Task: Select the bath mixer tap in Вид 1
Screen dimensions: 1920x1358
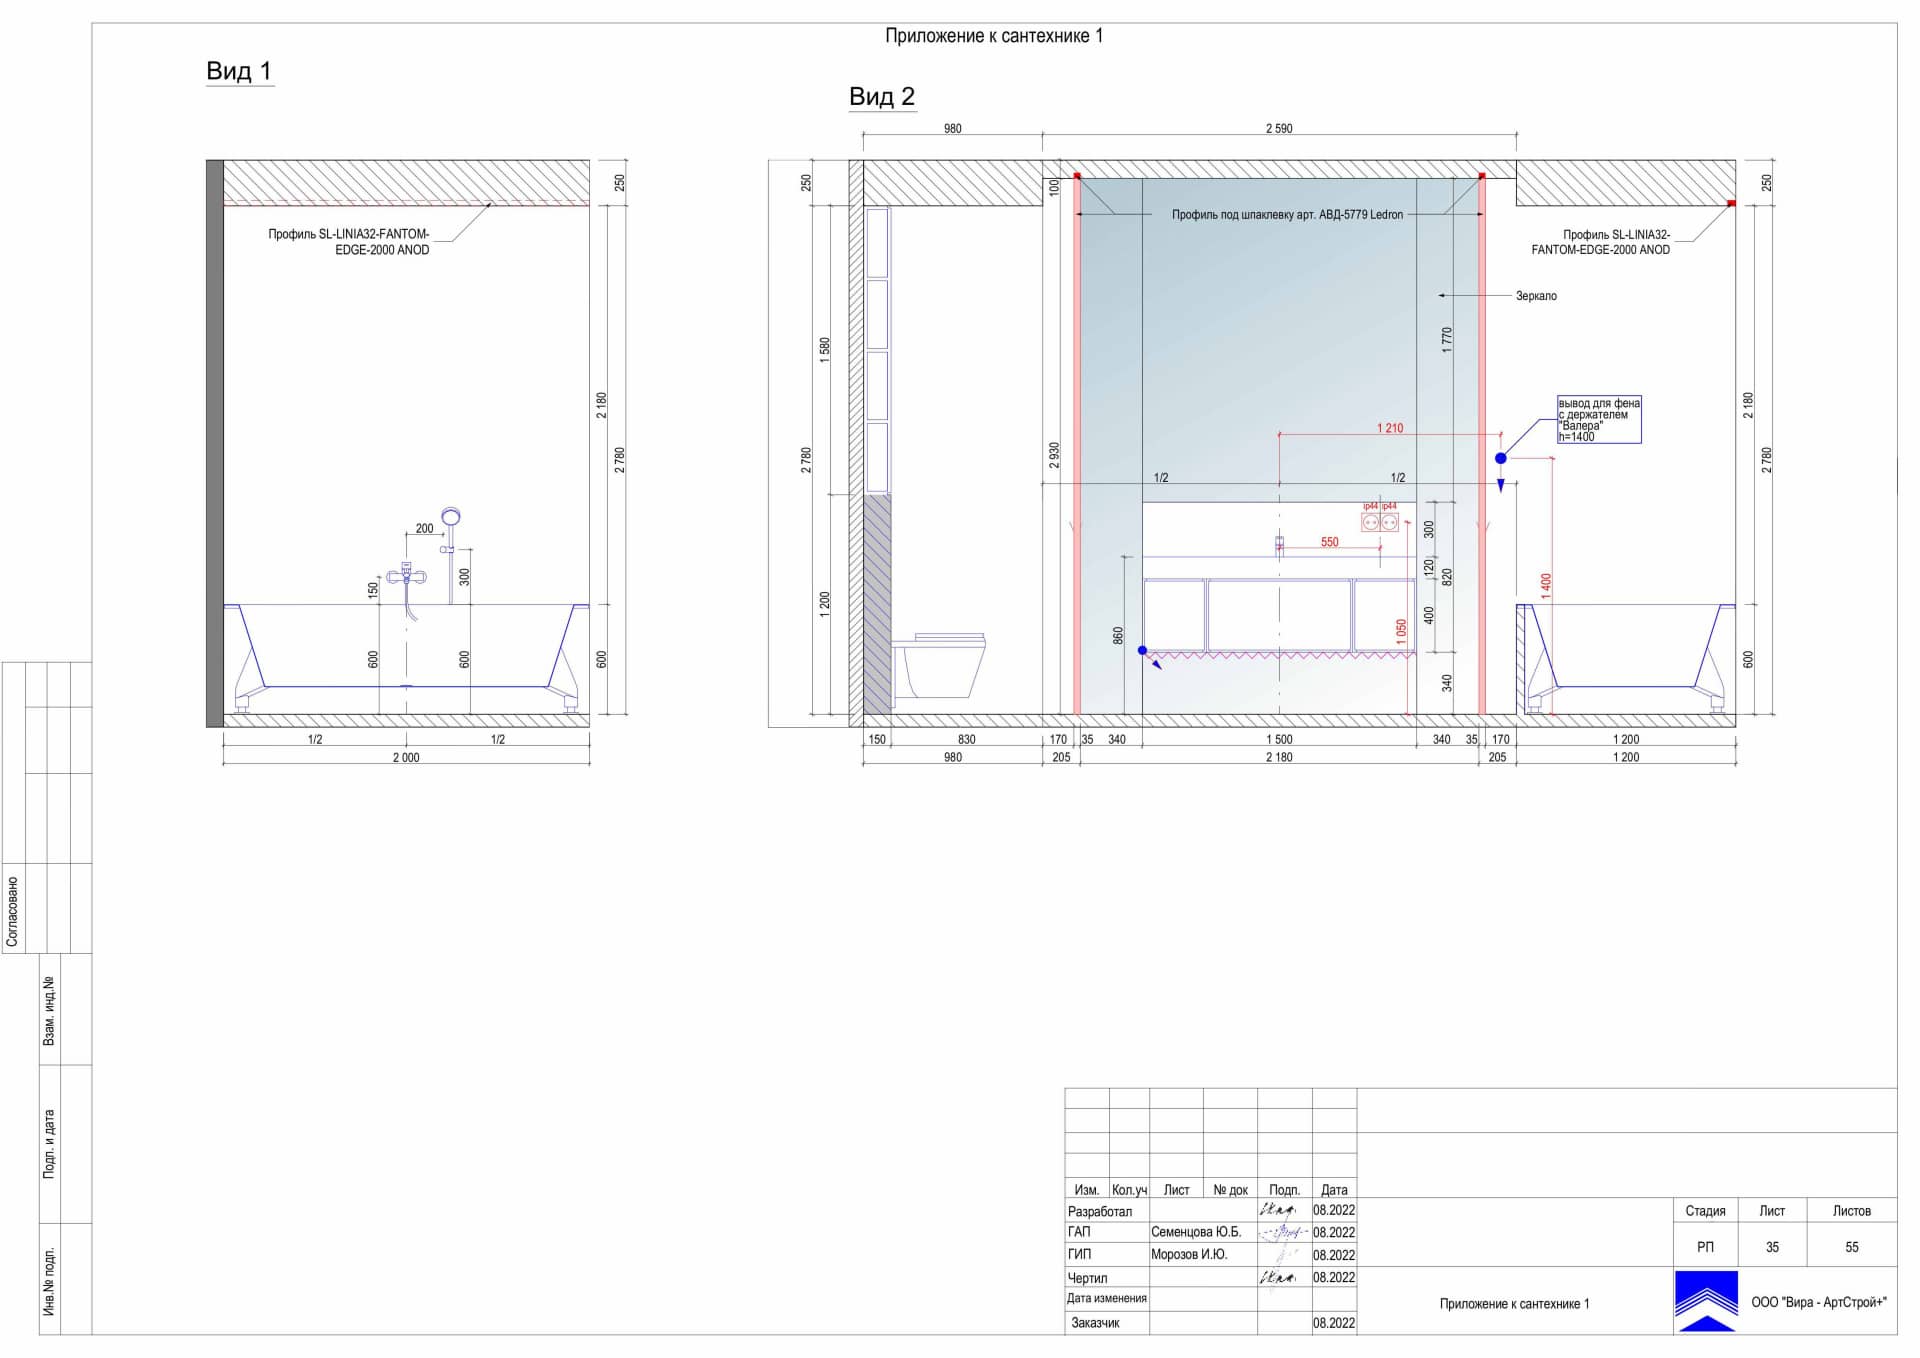Action: point(406,577)
